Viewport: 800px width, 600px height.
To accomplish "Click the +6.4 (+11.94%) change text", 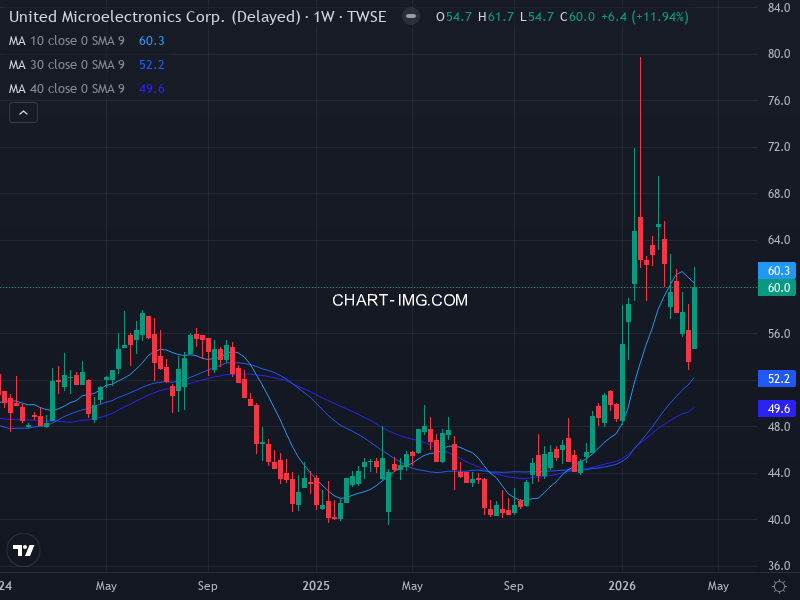I will pos(644,17).
